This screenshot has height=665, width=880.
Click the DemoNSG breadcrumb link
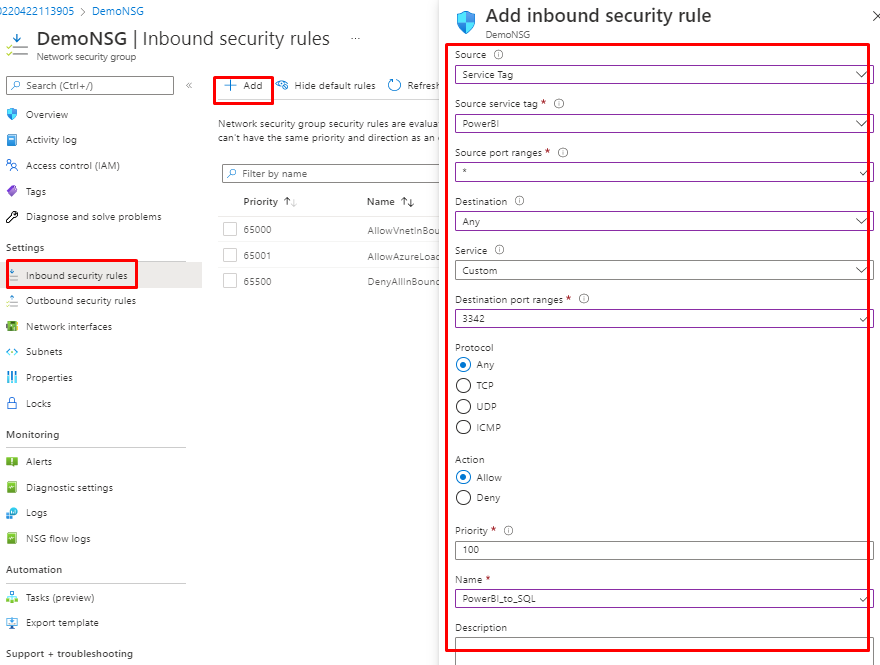(120, 11)
